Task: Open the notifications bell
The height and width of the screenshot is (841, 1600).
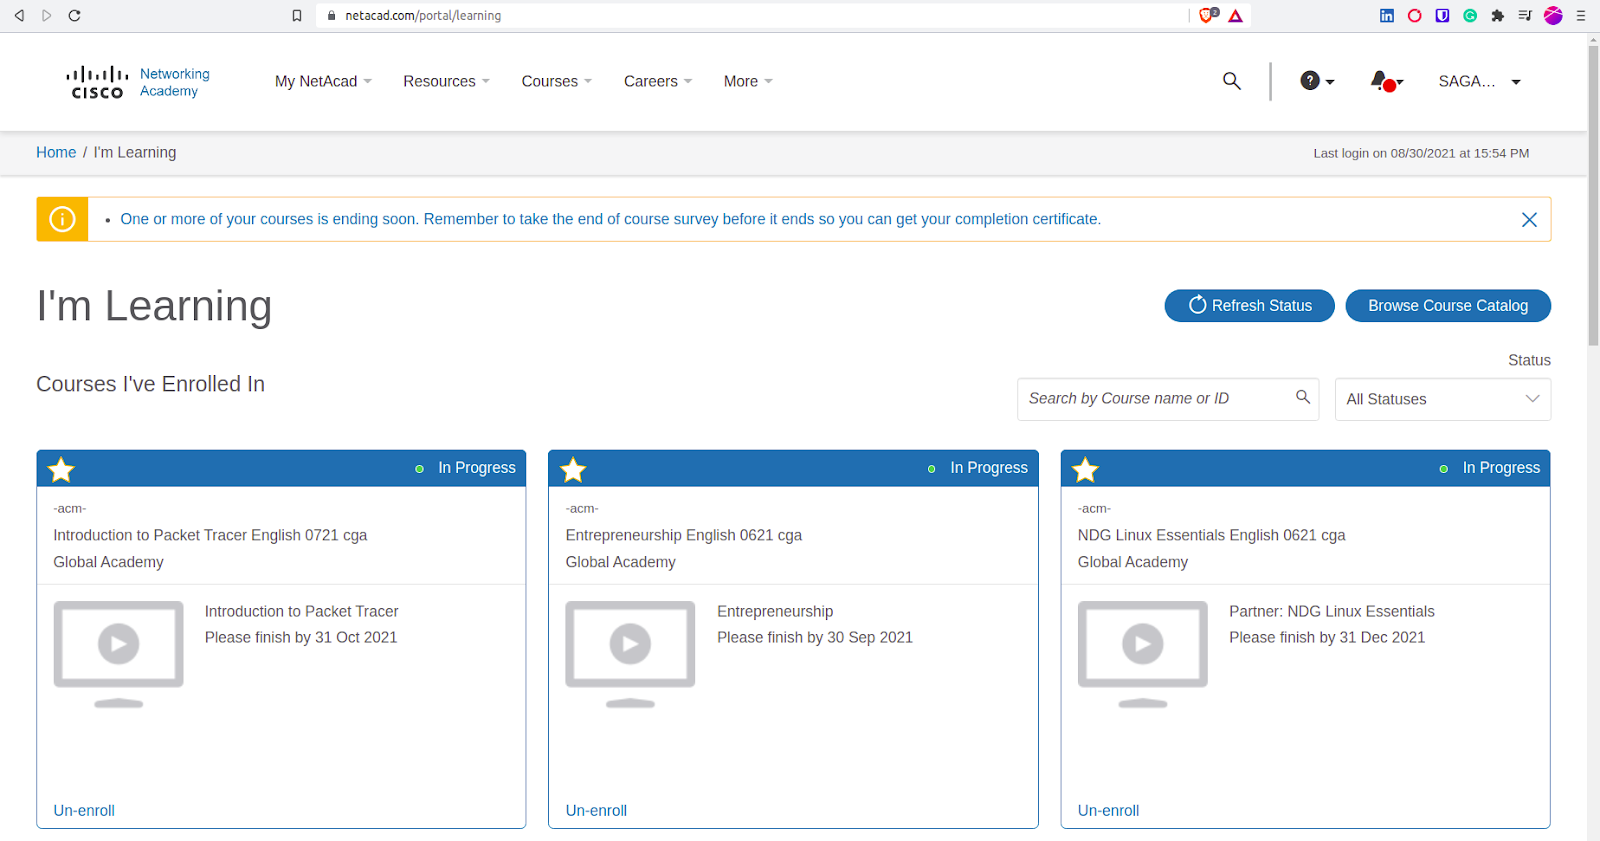Action: click(x=1386, y=81)
